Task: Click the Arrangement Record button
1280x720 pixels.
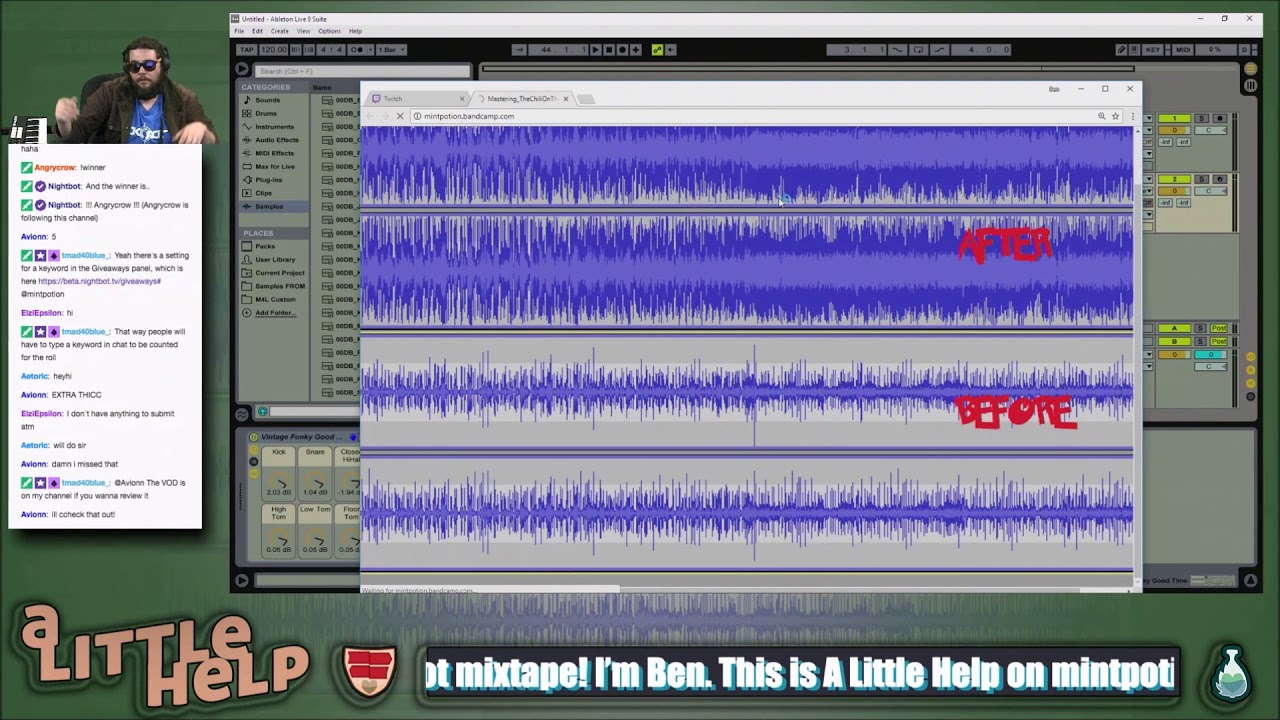Action: tap(622, 50)
